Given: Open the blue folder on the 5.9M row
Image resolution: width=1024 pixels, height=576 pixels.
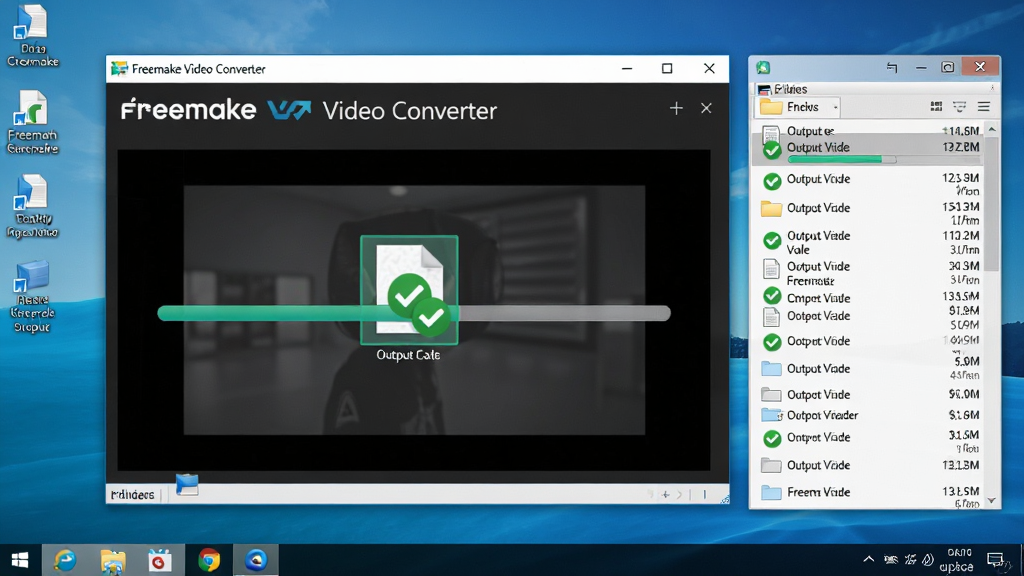Looking at the screenshot, I should click(771, 369).
